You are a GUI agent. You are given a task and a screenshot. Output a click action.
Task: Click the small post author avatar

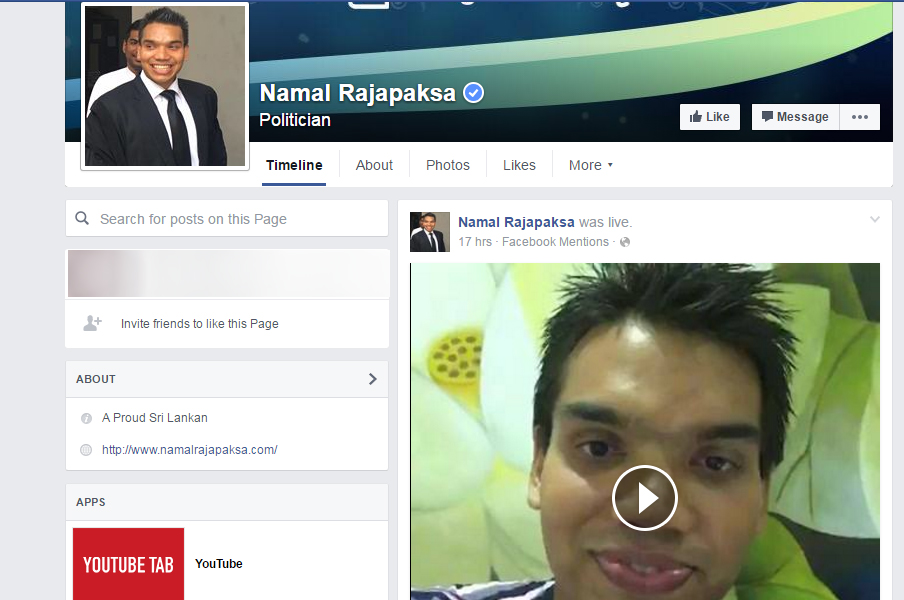coord(429,232)
